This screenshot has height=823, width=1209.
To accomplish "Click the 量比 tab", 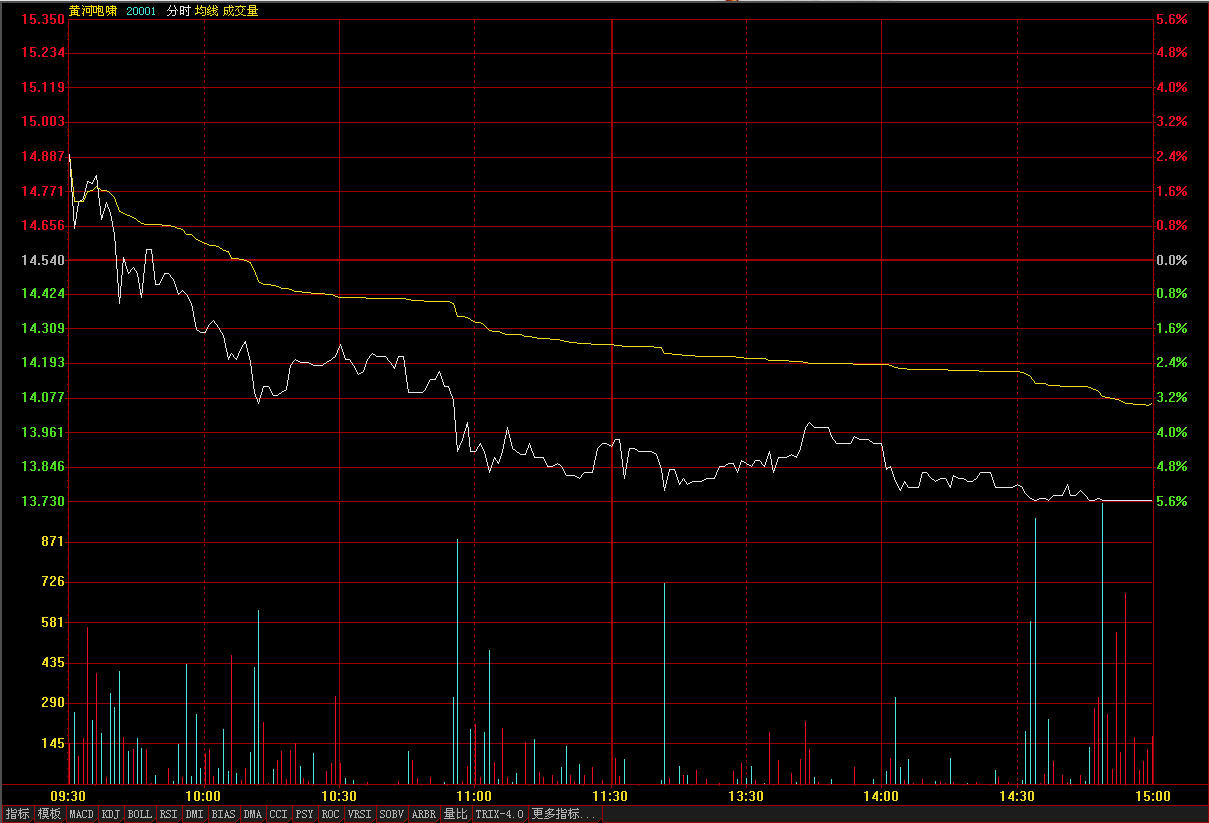I will tap(456, 815).
